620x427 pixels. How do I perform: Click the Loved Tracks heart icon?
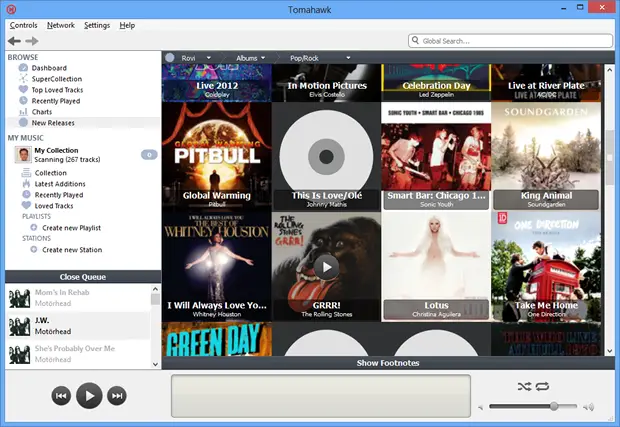[26, 206]
